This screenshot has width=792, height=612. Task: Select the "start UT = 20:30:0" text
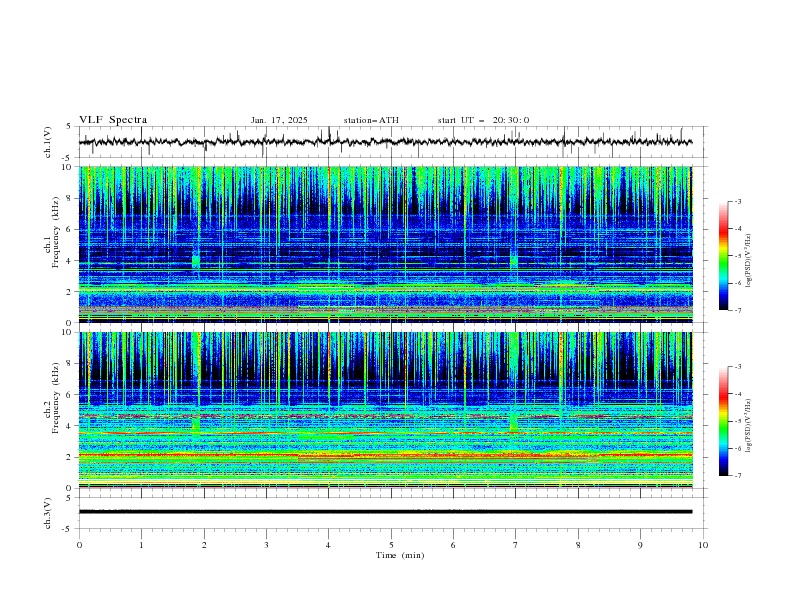point(483,120)
